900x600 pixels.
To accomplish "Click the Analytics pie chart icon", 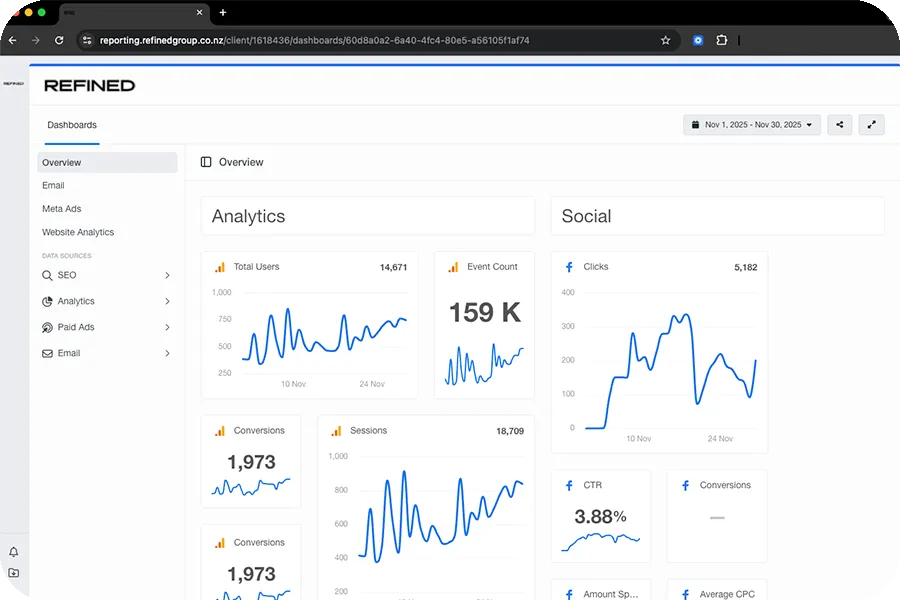I will tap(47, 301).
